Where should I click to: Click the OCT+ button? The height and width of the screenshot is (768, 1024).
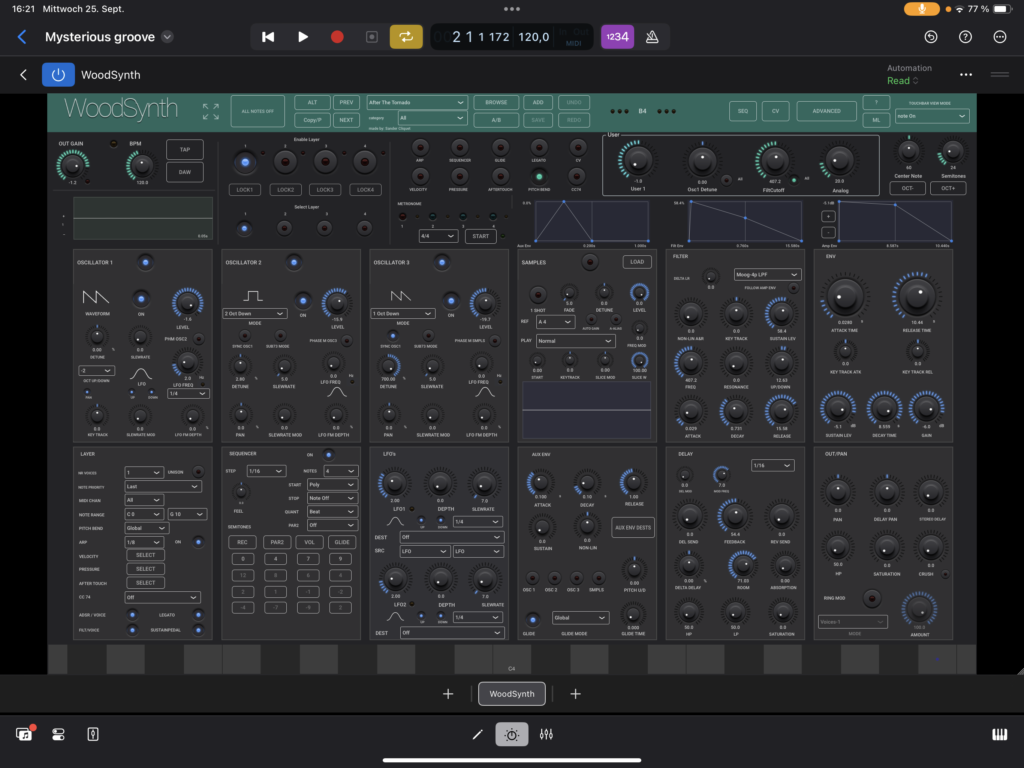948,188
